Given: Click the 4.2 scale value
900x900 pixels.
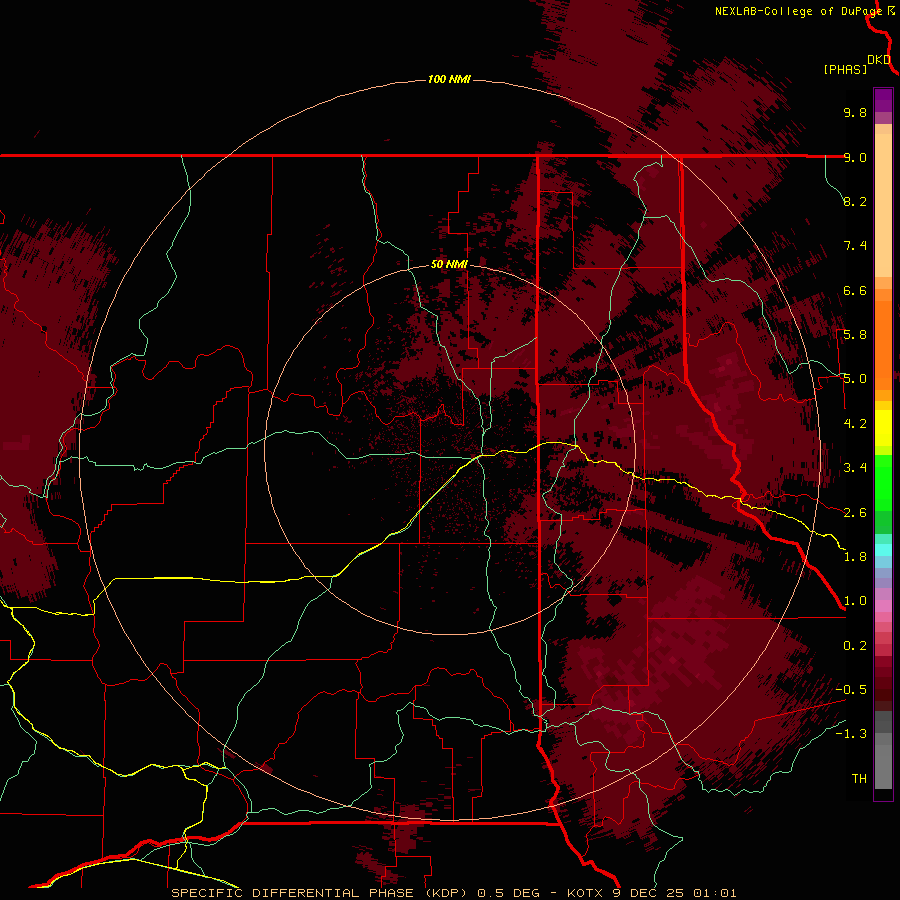Looking at the screenshot, I should [855, 424].
